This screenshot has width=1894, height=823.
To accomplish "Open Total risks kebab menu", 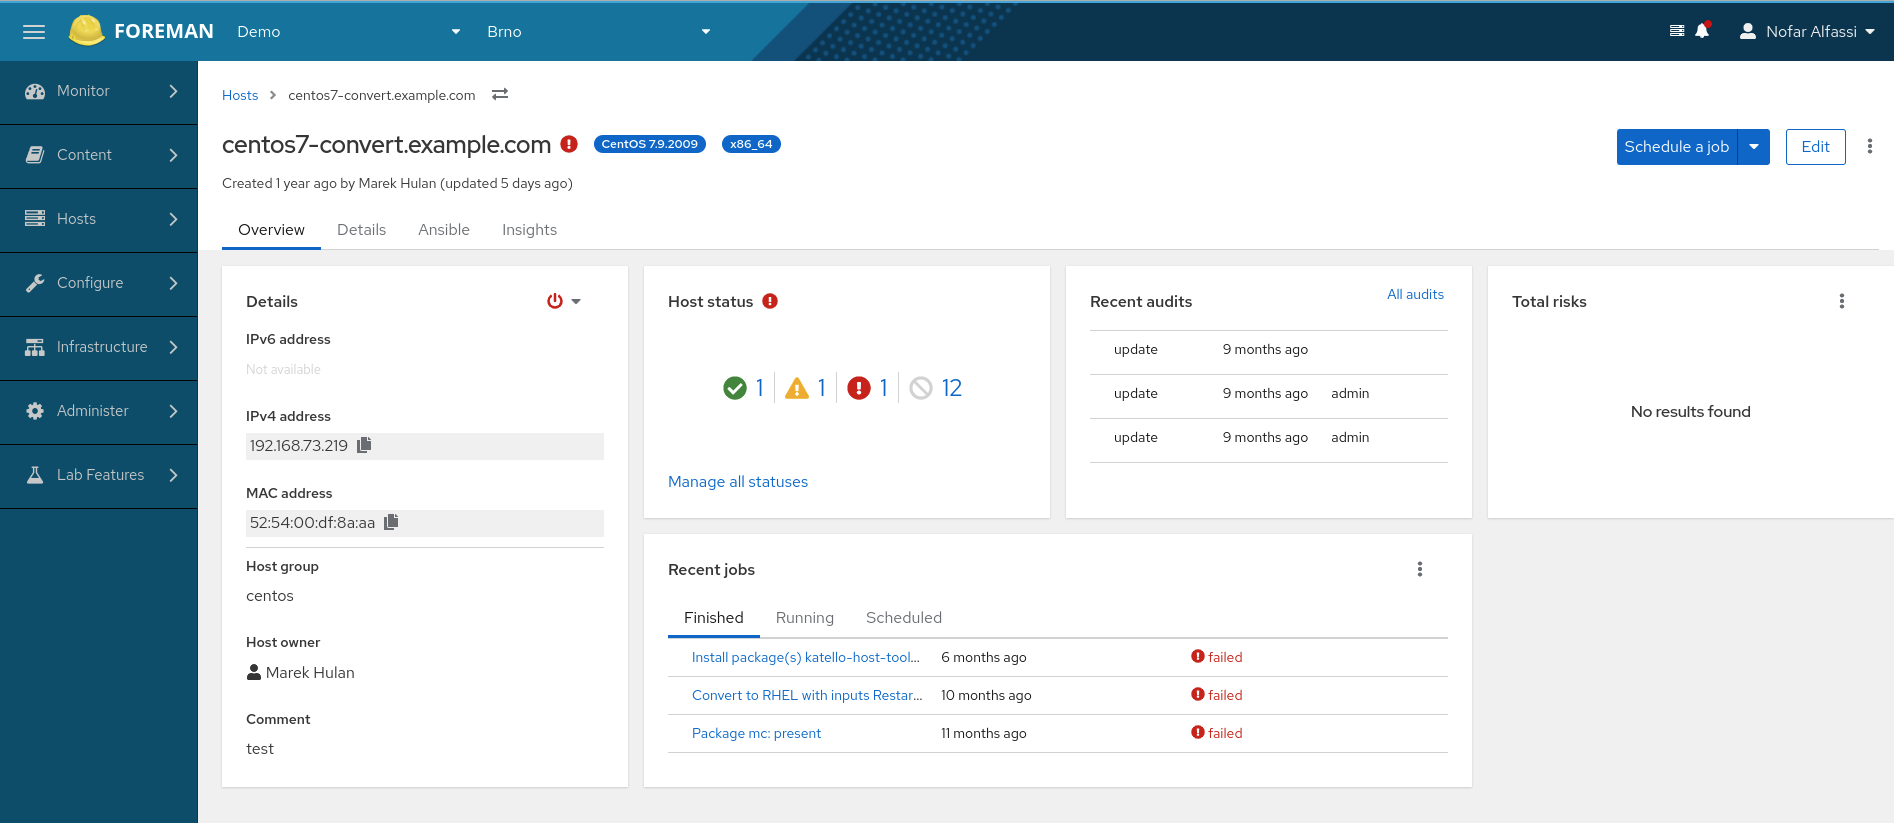I will 1842,301.
